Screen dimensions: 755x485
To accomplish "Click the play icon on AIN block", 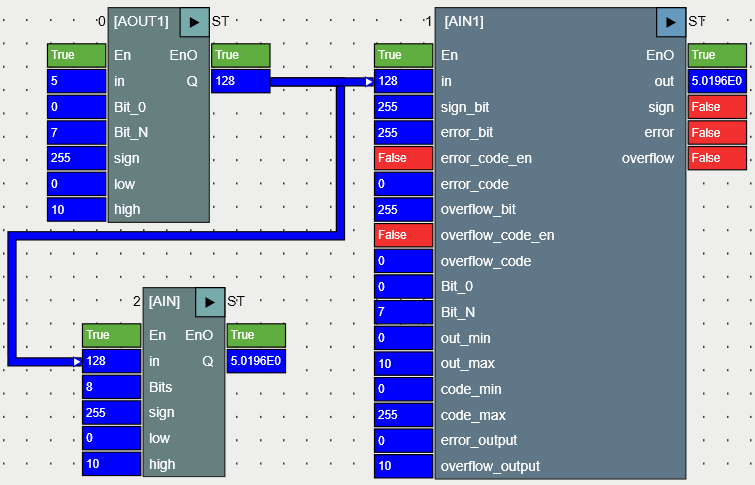I will [210, 301].
